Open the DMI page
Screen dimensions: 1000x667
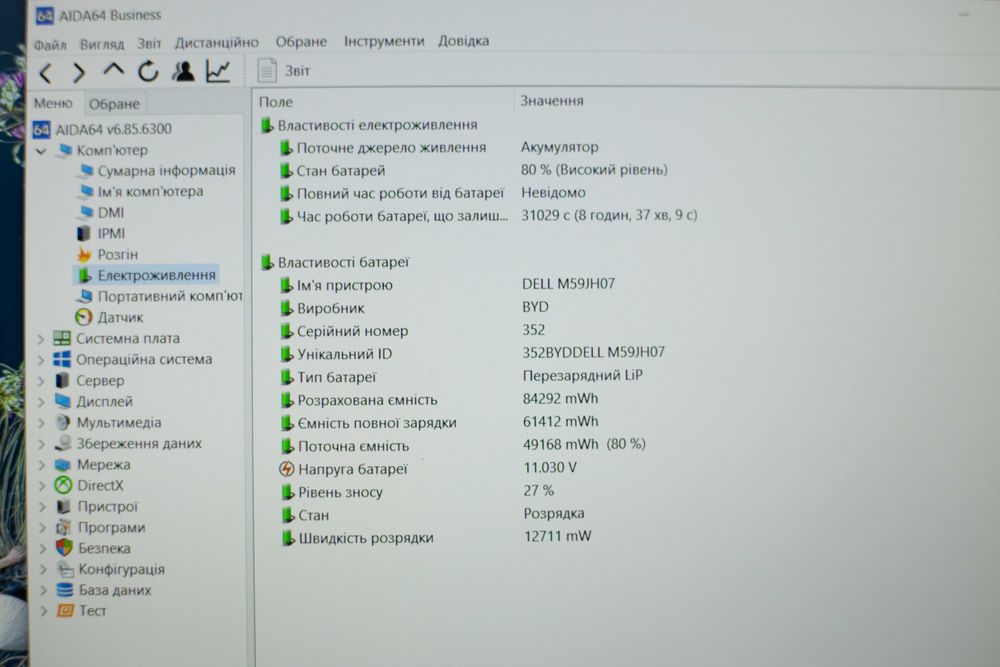coord(111,212)
